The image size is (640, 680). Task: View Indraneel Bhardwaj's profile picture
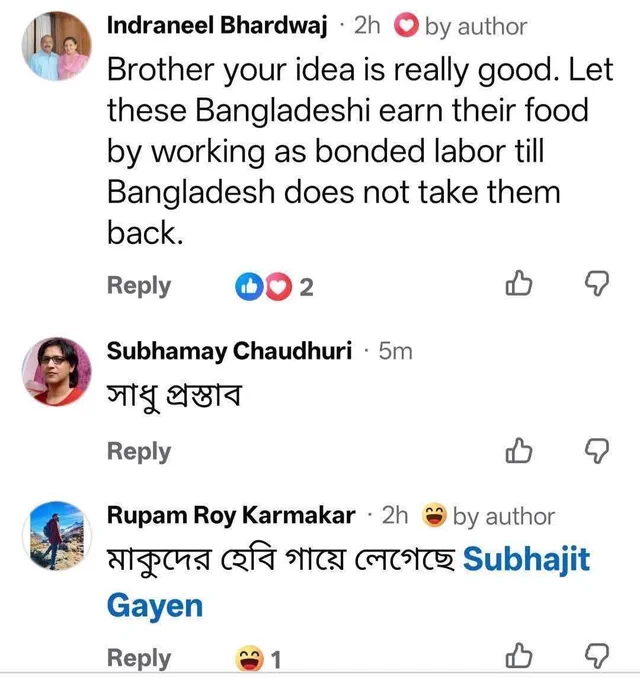(x=57, y=46)
